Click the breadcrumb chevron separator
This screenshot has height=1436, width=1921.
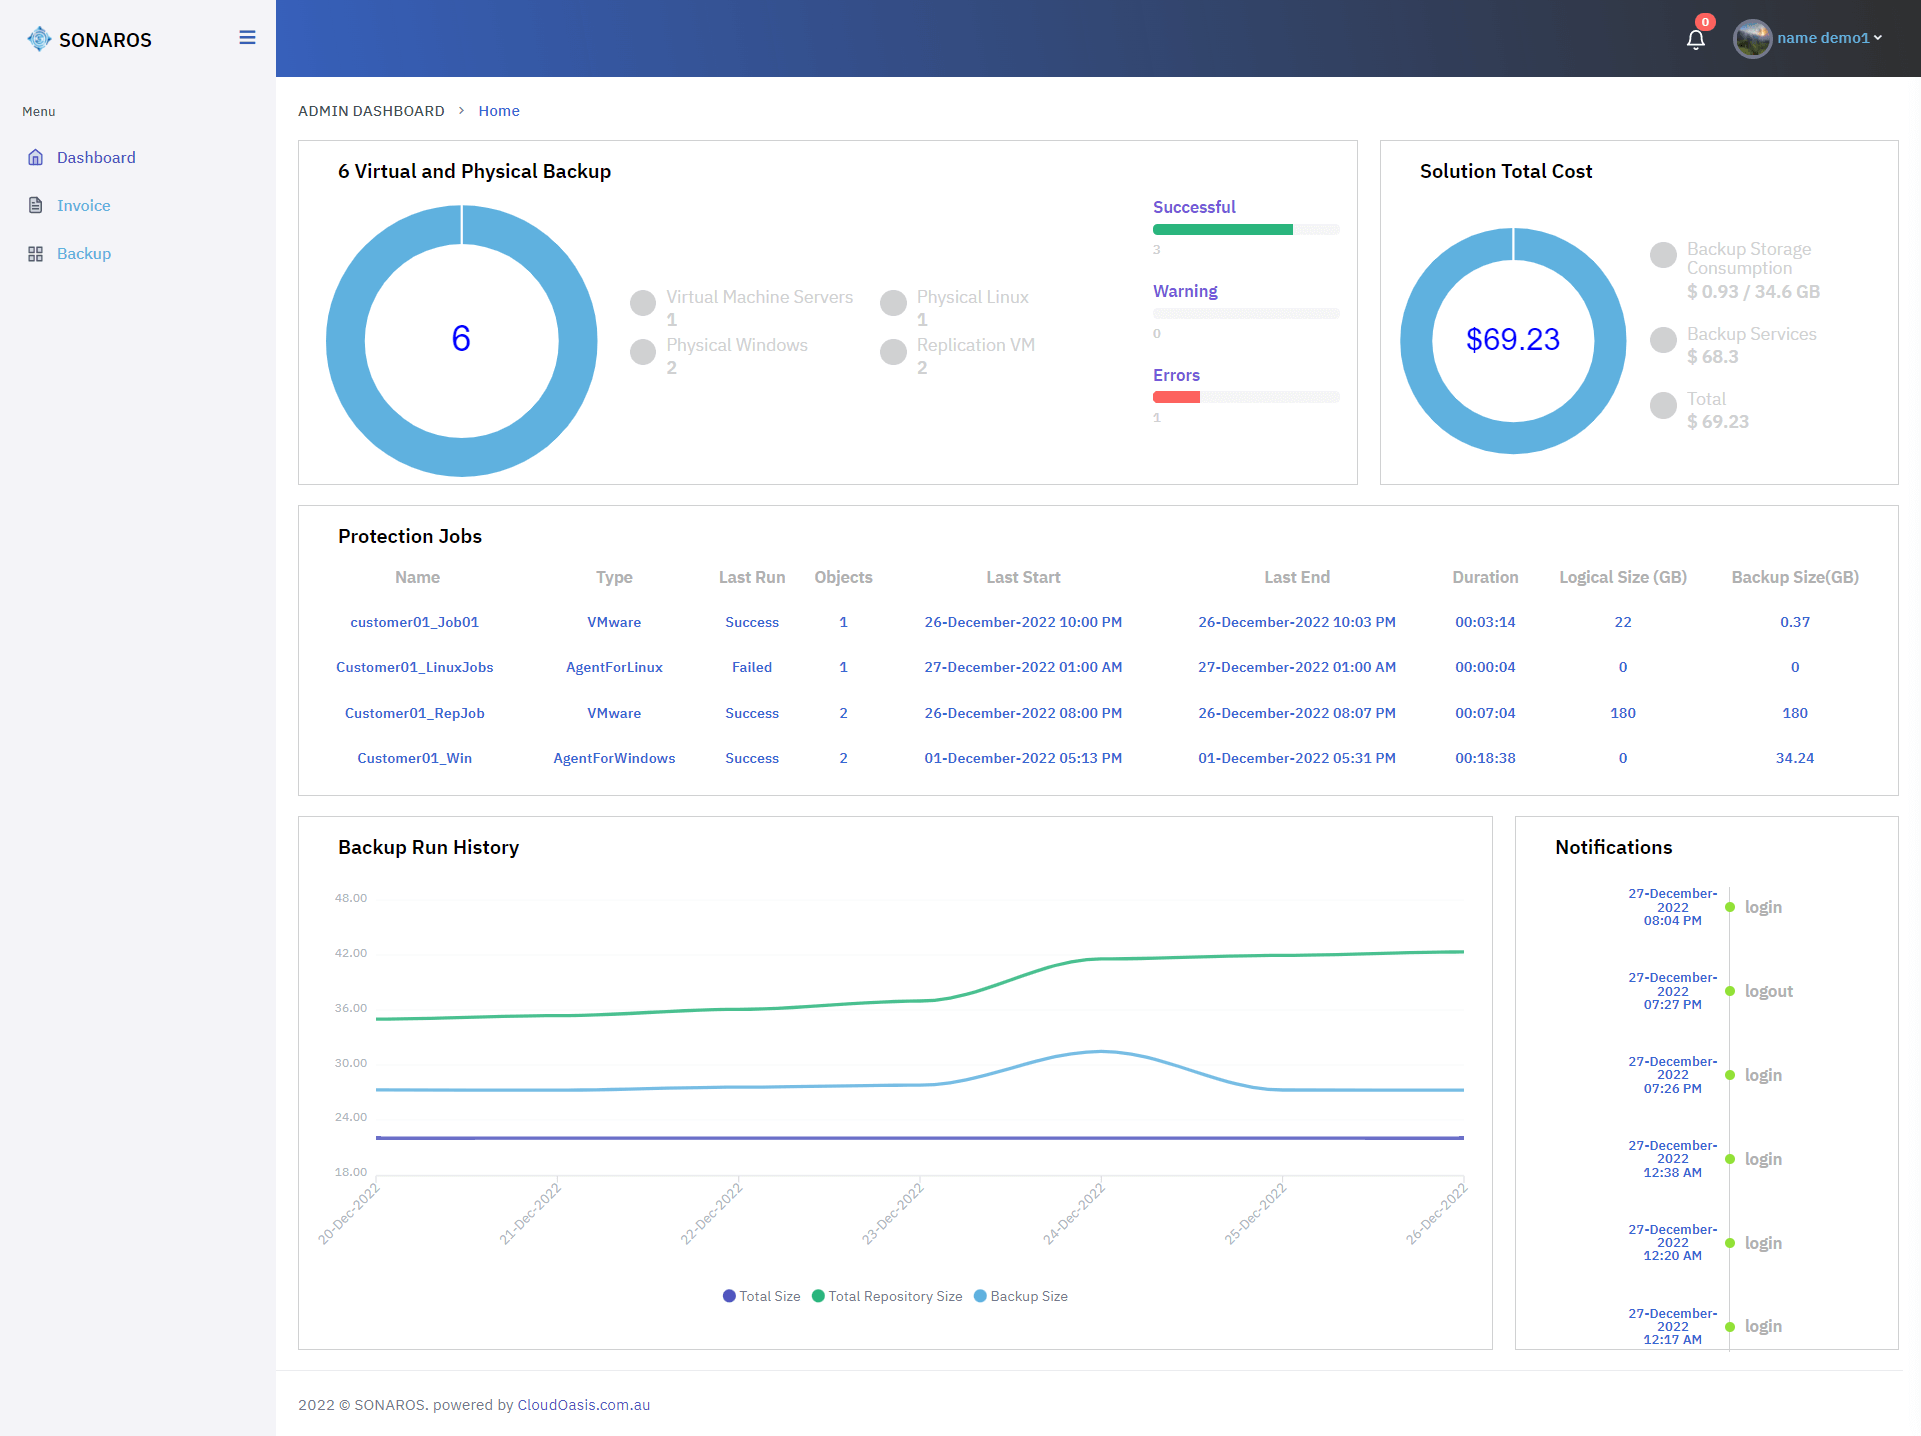click(x=461, y=111)
